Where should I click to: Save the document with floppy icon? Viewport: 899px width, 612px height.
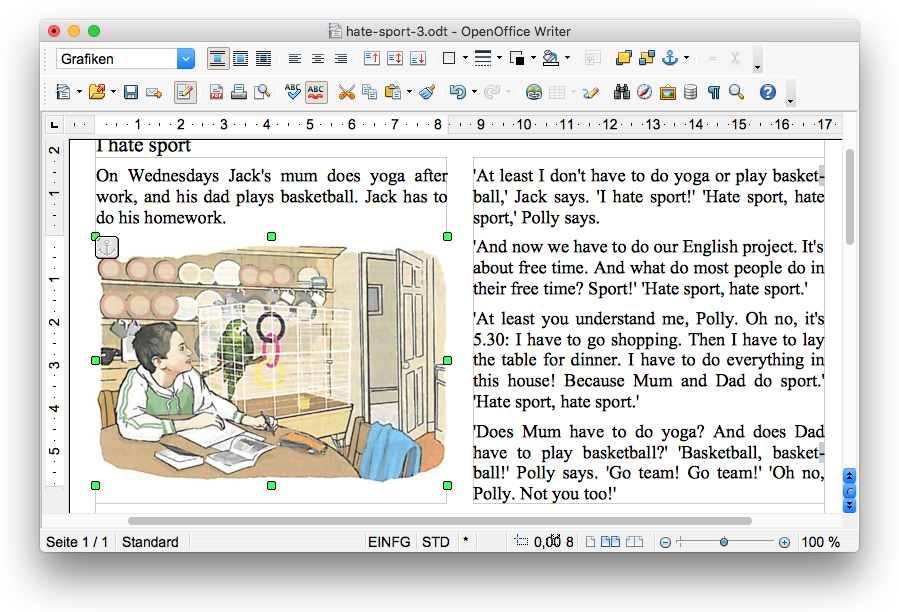tap(131, 92)
